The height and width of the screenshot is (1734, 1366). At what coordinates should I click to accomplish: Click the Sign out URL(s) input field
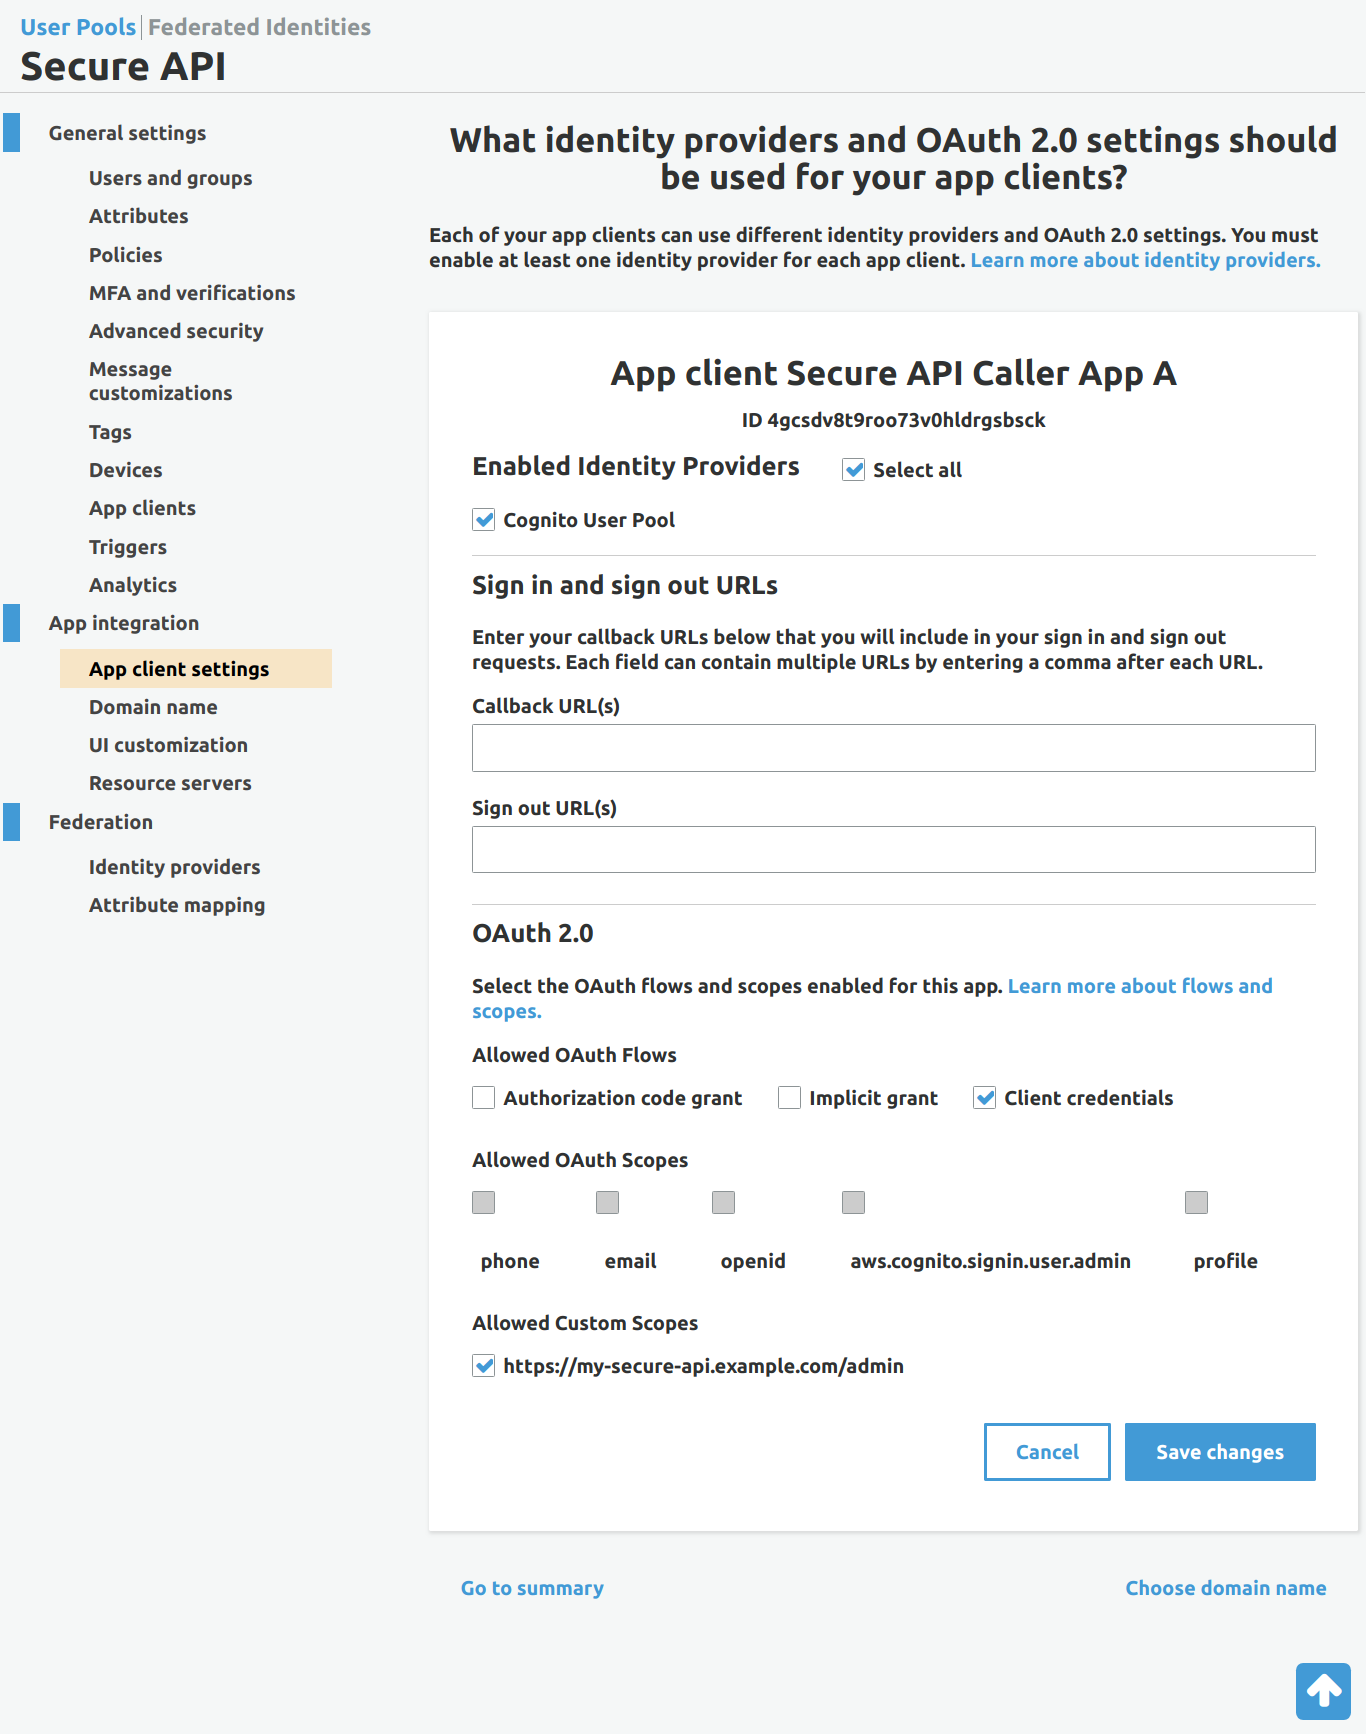(x=893, y=850)
